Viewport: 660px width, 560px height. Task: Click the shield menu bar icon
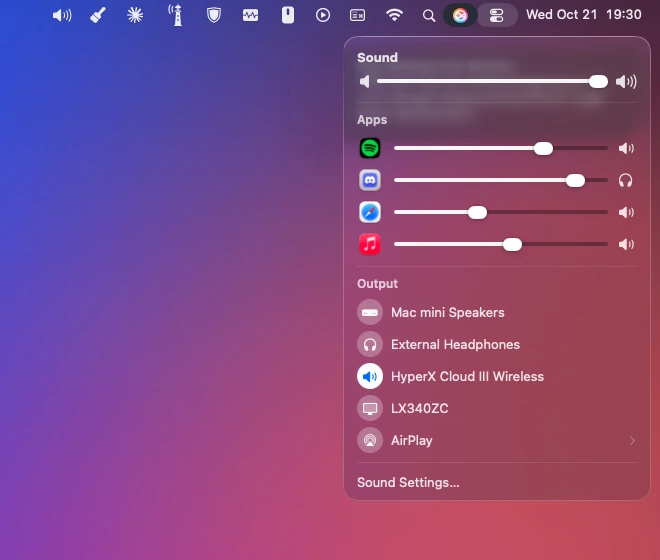214,16
